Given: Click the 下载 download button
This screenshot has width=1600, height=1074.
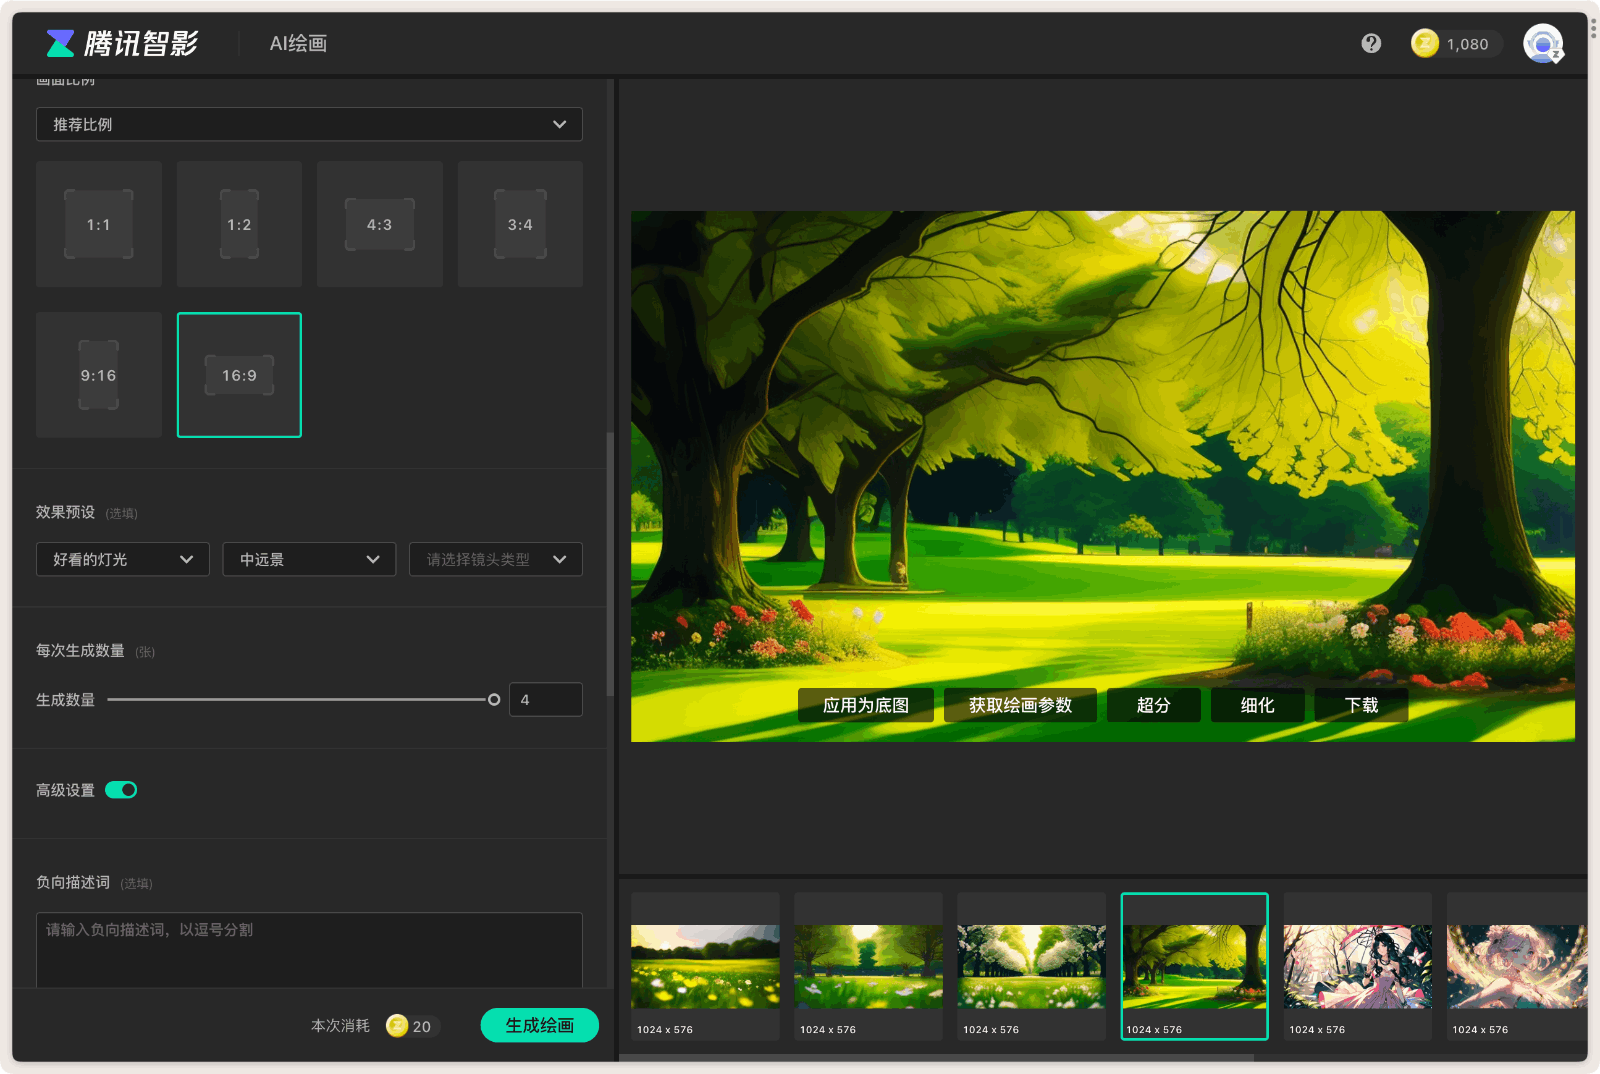Looking at the screenshot, I should click(1361, 705).
